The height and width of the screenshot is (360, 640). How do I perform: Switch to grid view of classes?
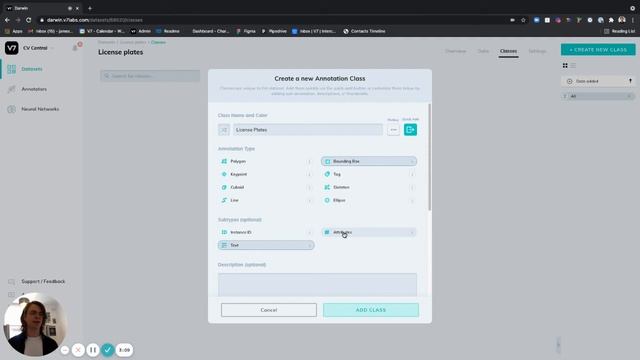click(565, 65)
